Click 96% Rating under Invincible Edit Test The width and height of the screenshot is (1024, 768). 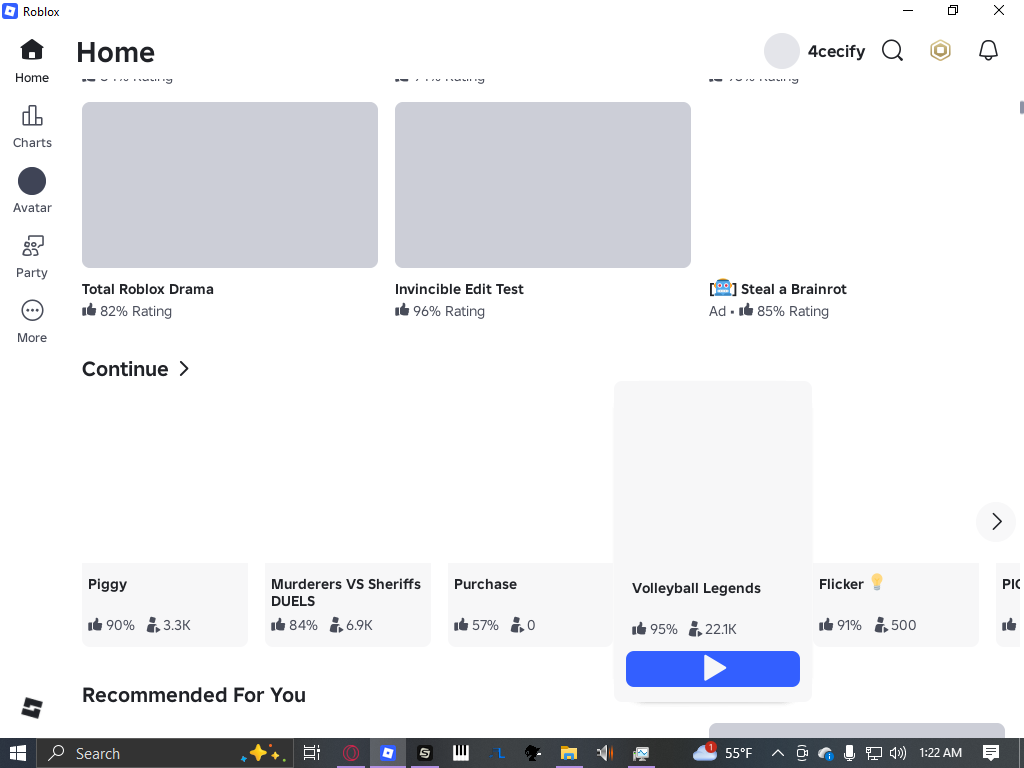coord(440,311)
